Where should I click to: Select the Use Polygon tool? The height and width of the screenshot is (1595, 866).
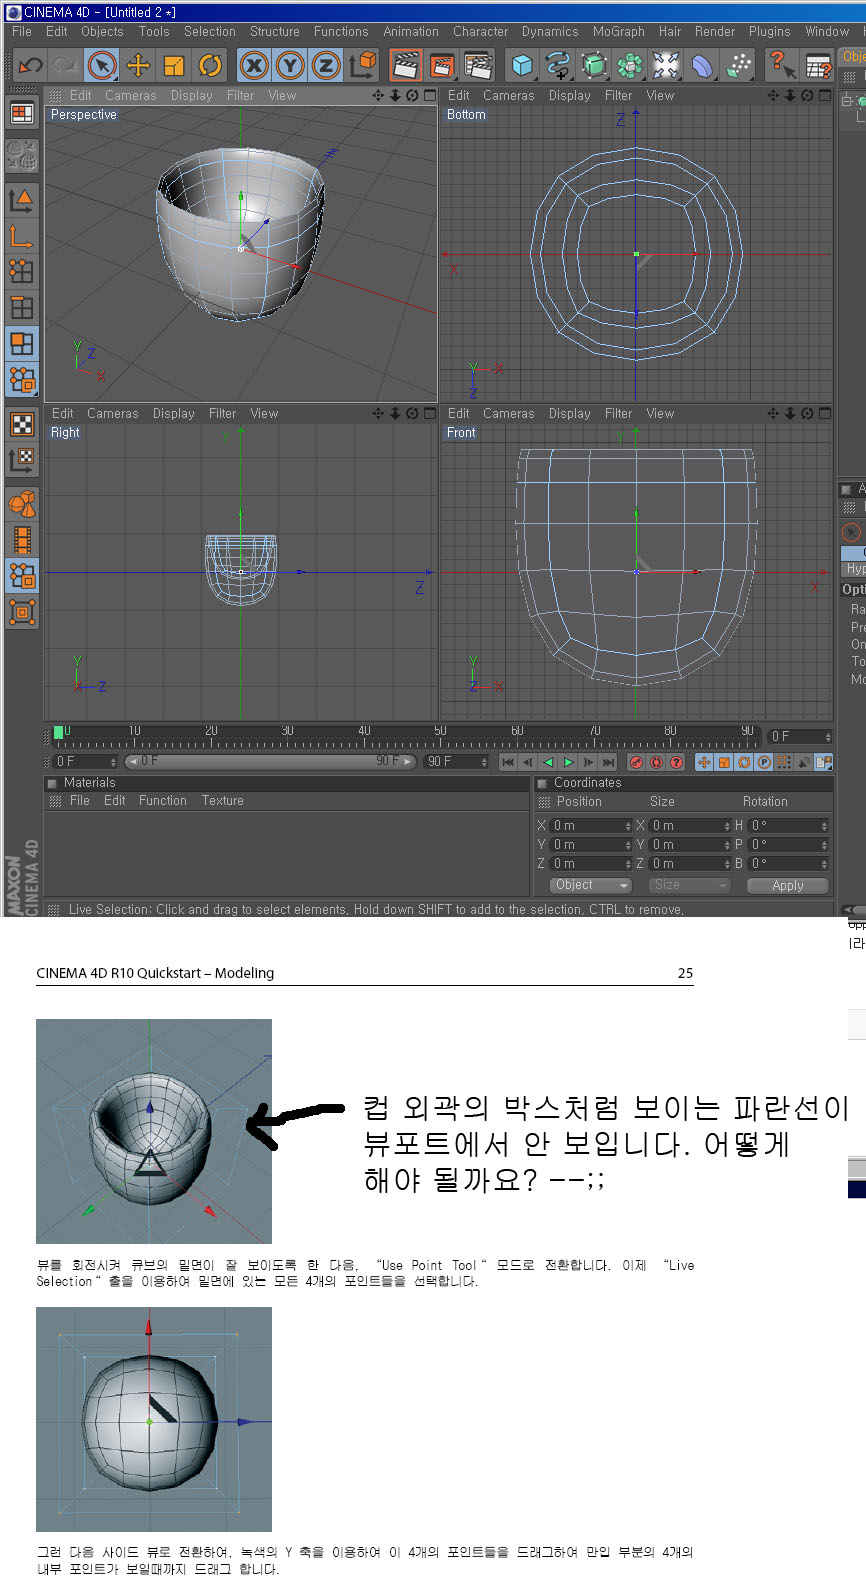tap(22, 344)
